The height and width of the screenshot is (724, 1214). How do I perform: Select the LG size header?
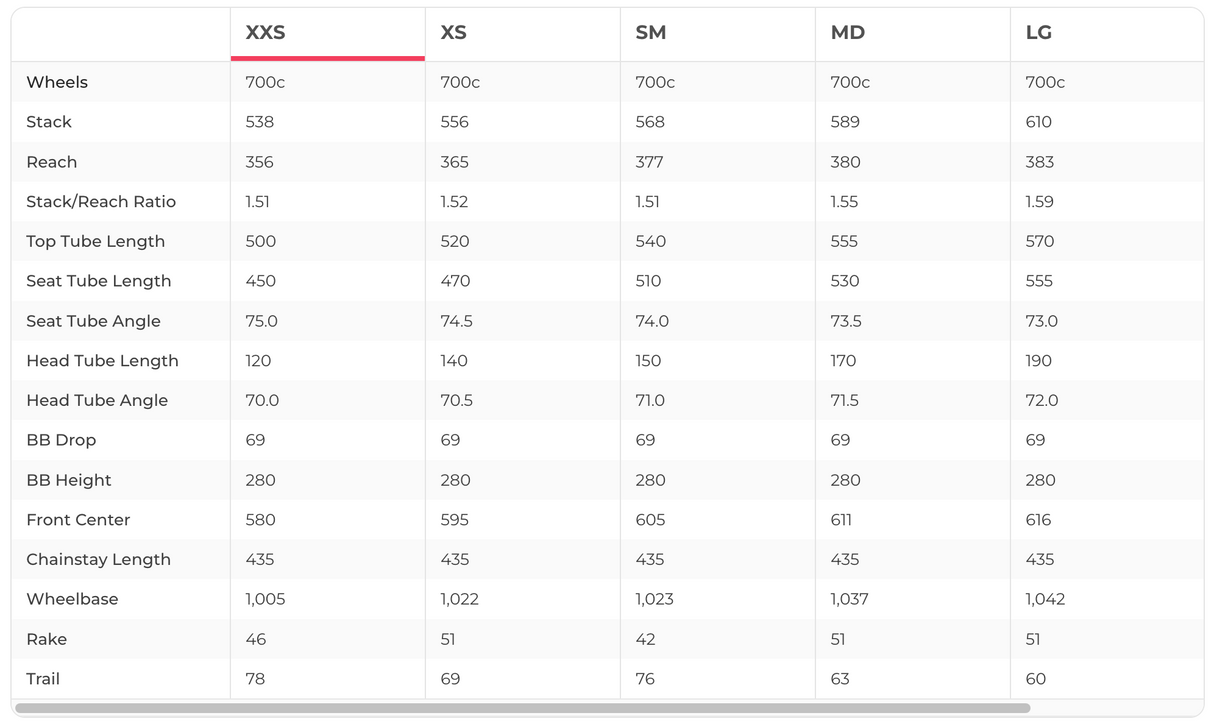[1039, 33]
